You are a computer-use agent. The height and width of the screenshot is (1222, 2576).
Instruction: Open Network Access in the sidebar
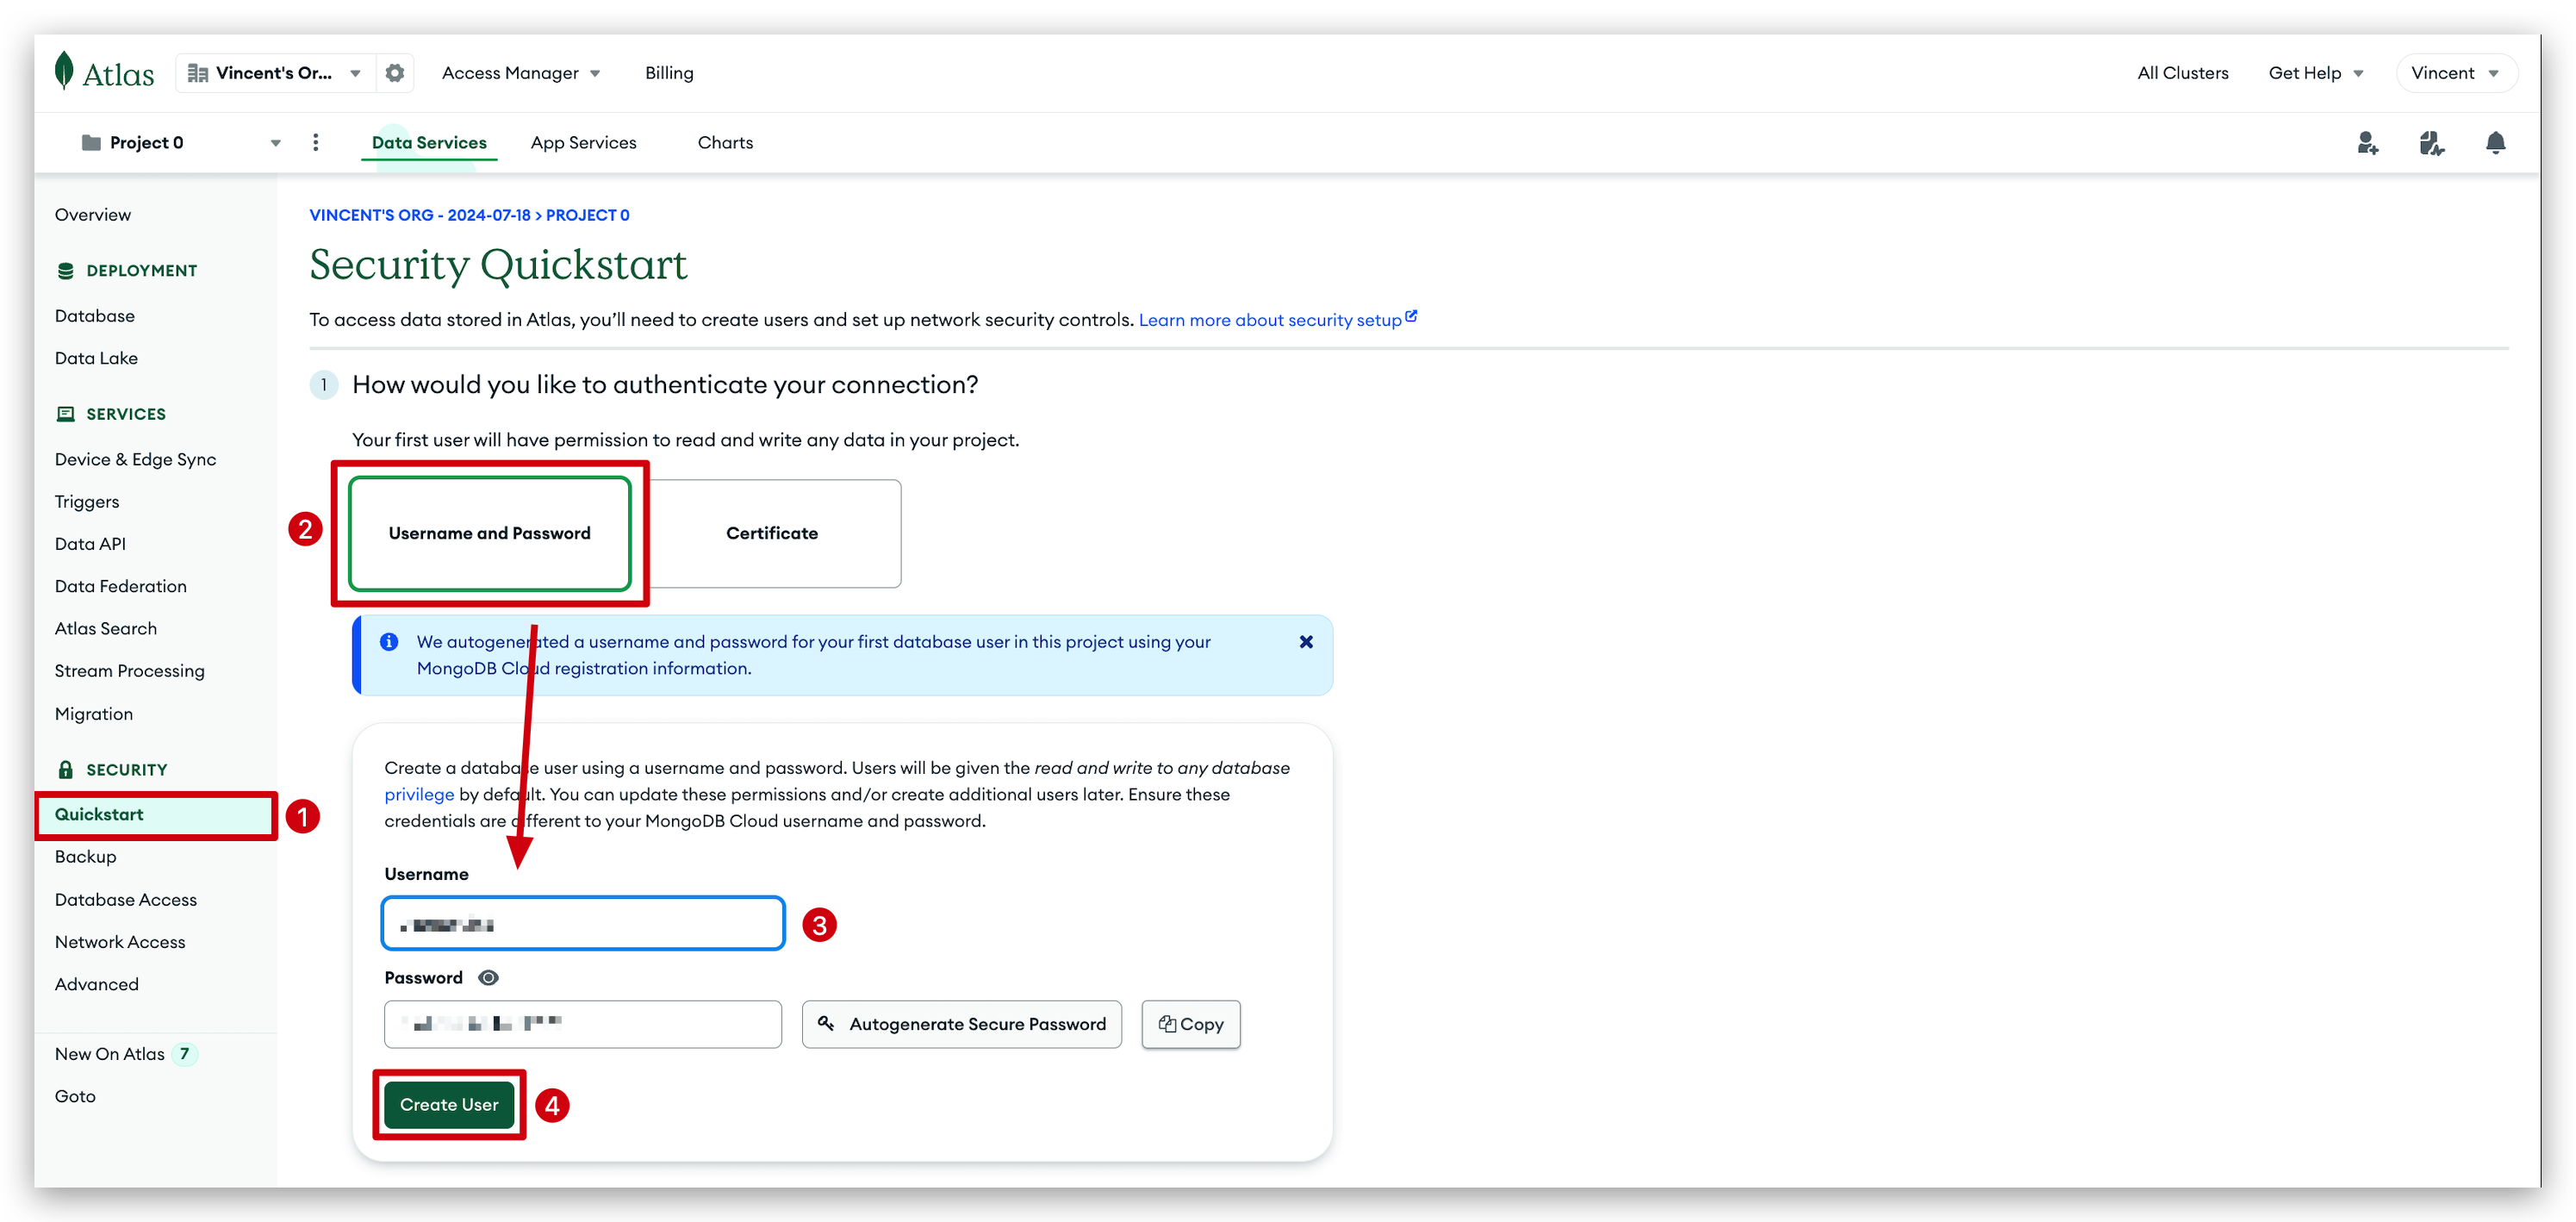pos(120,942)
